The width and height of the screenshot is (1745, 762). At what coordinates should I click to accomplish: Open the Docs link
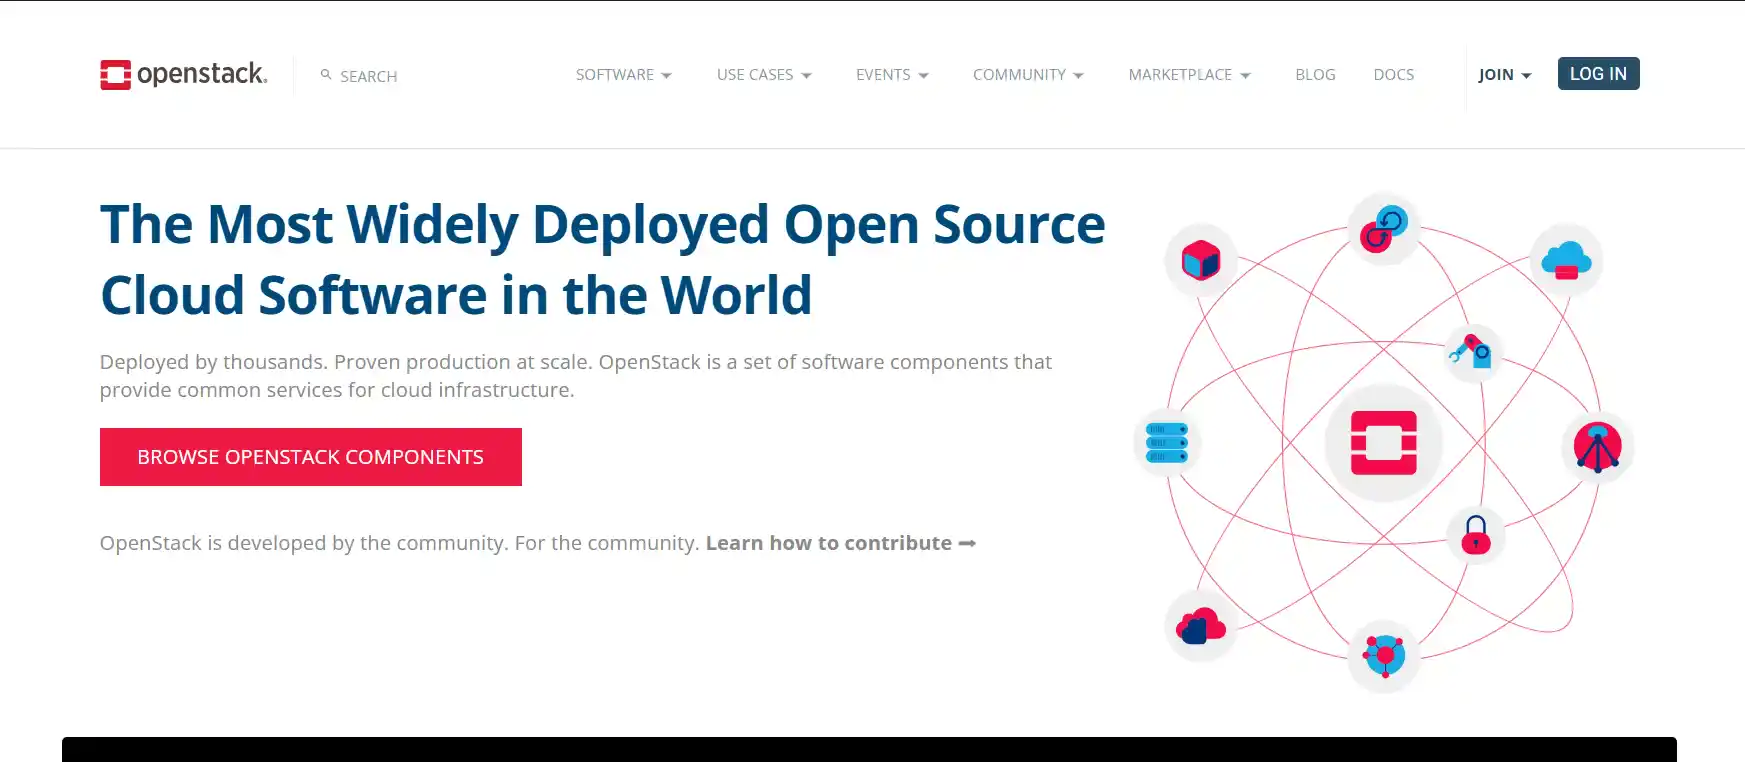(1394, 75)
